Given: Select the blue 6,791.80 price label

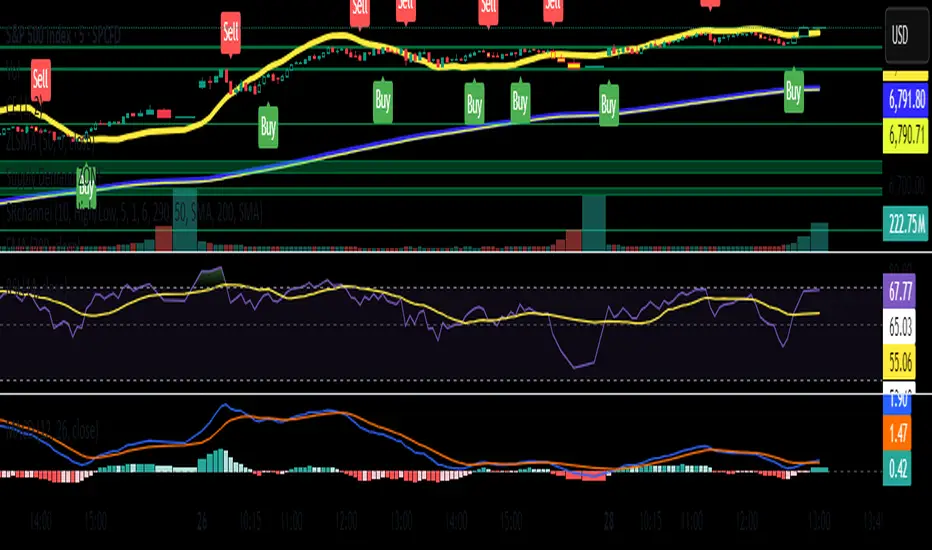Looking at the screenshot, I should tap(906, 100).
